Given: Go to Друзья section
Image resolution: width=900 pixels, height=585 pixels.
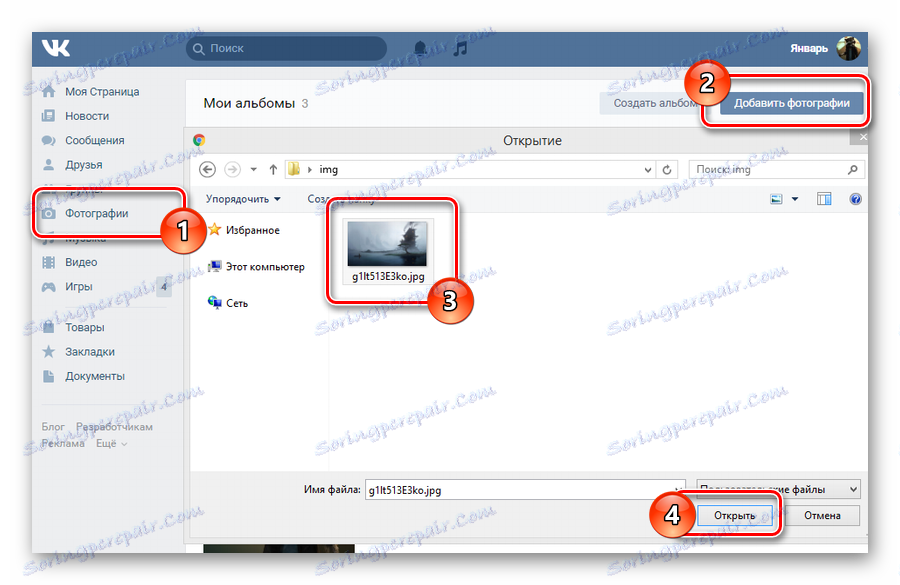Looking at the screenshot, I should point(84,165).
